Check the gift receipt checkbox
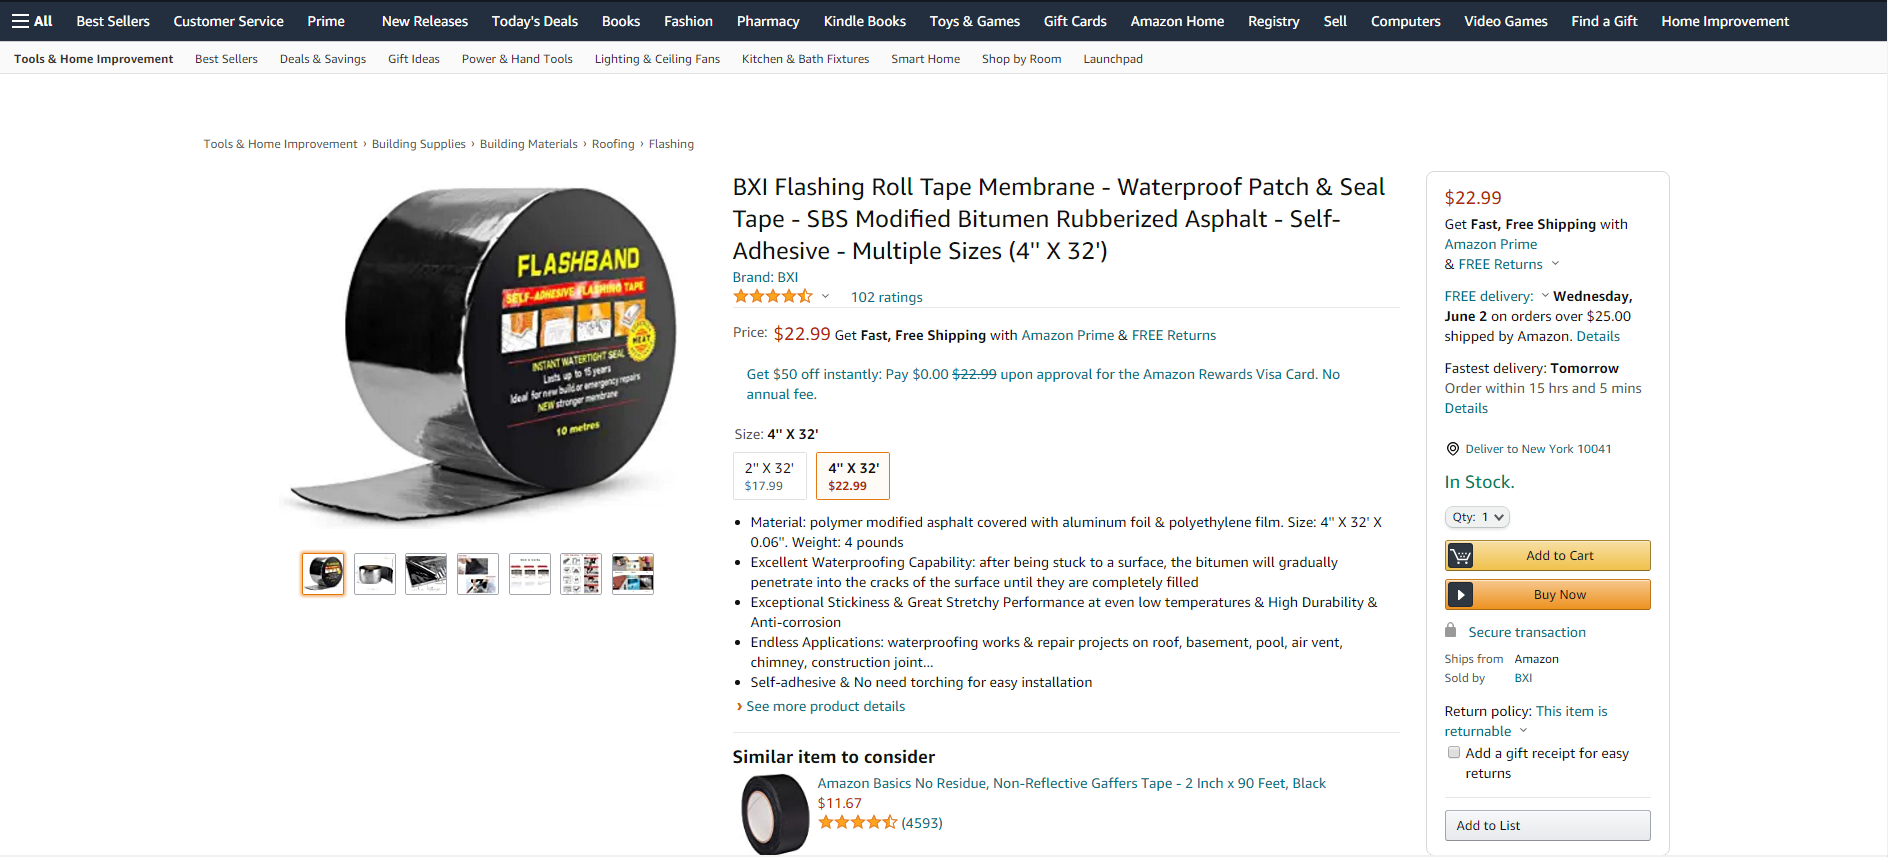Image resolution: width=1888 pixels, height=857 pixels. [1454, 753]
